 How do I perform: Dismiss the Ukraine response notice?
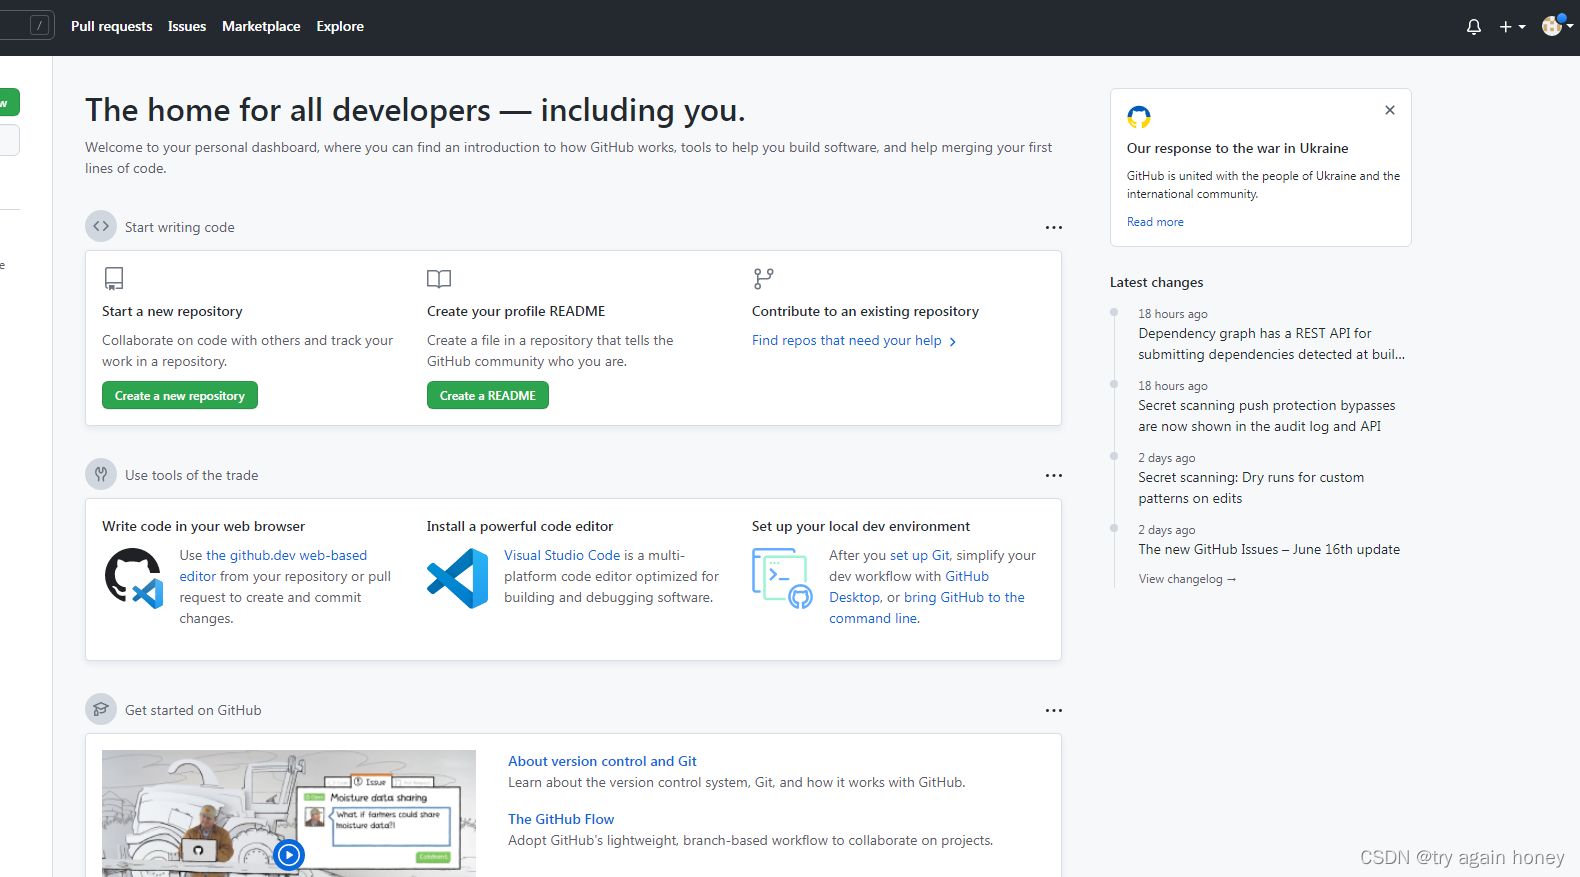[1390, 110]
